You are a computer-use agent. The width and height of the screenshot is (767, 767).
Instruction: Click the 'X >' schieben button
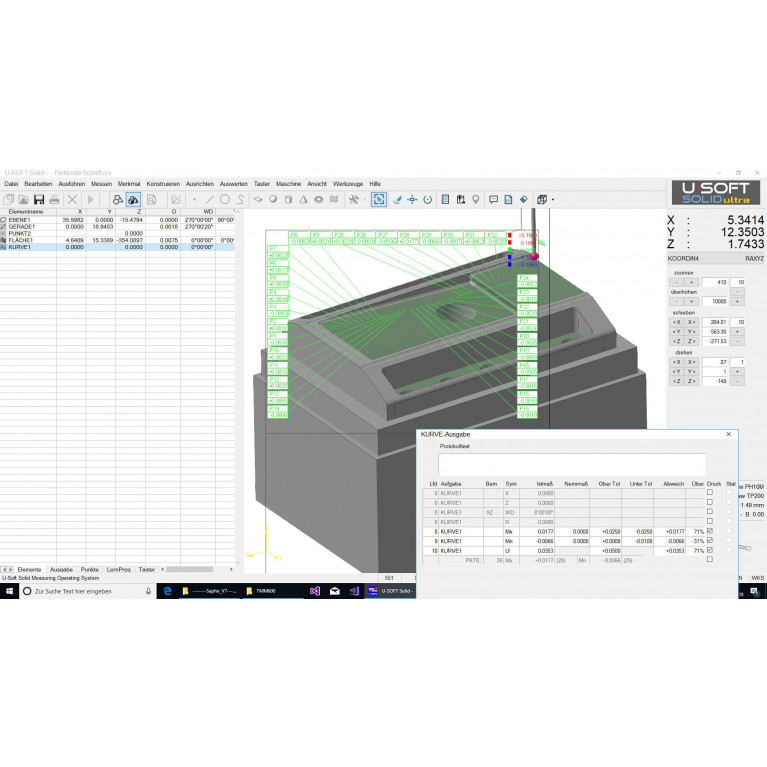[690, 322]
